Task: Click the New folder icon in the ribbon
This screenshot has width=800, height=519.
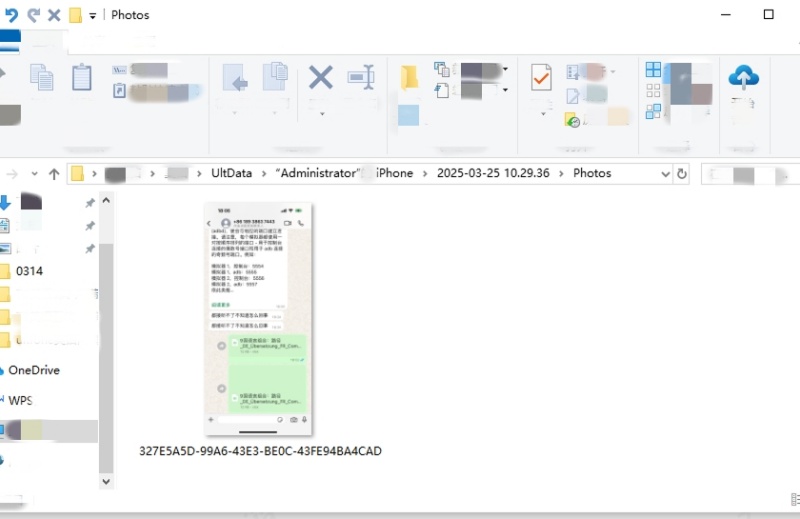Action: 409,77
